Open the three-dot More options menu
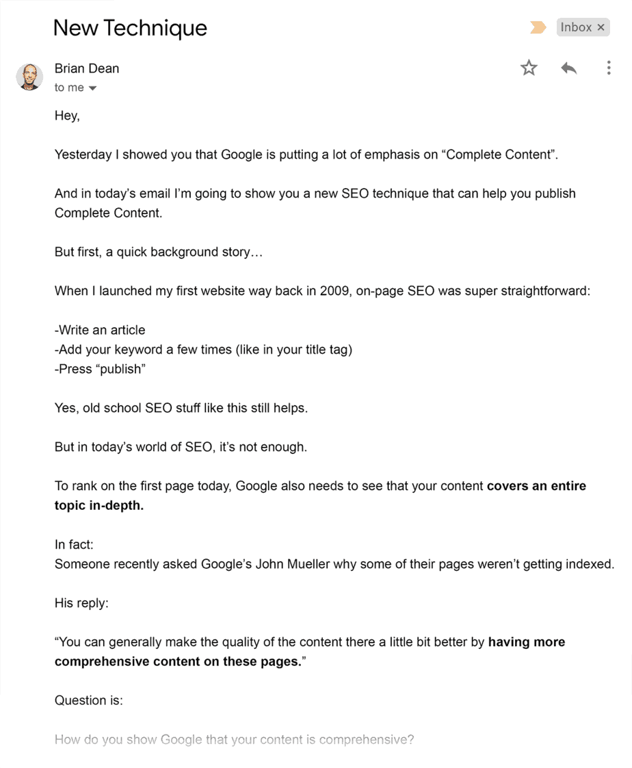The image size is (632, 768). click(x=608, y=68)
